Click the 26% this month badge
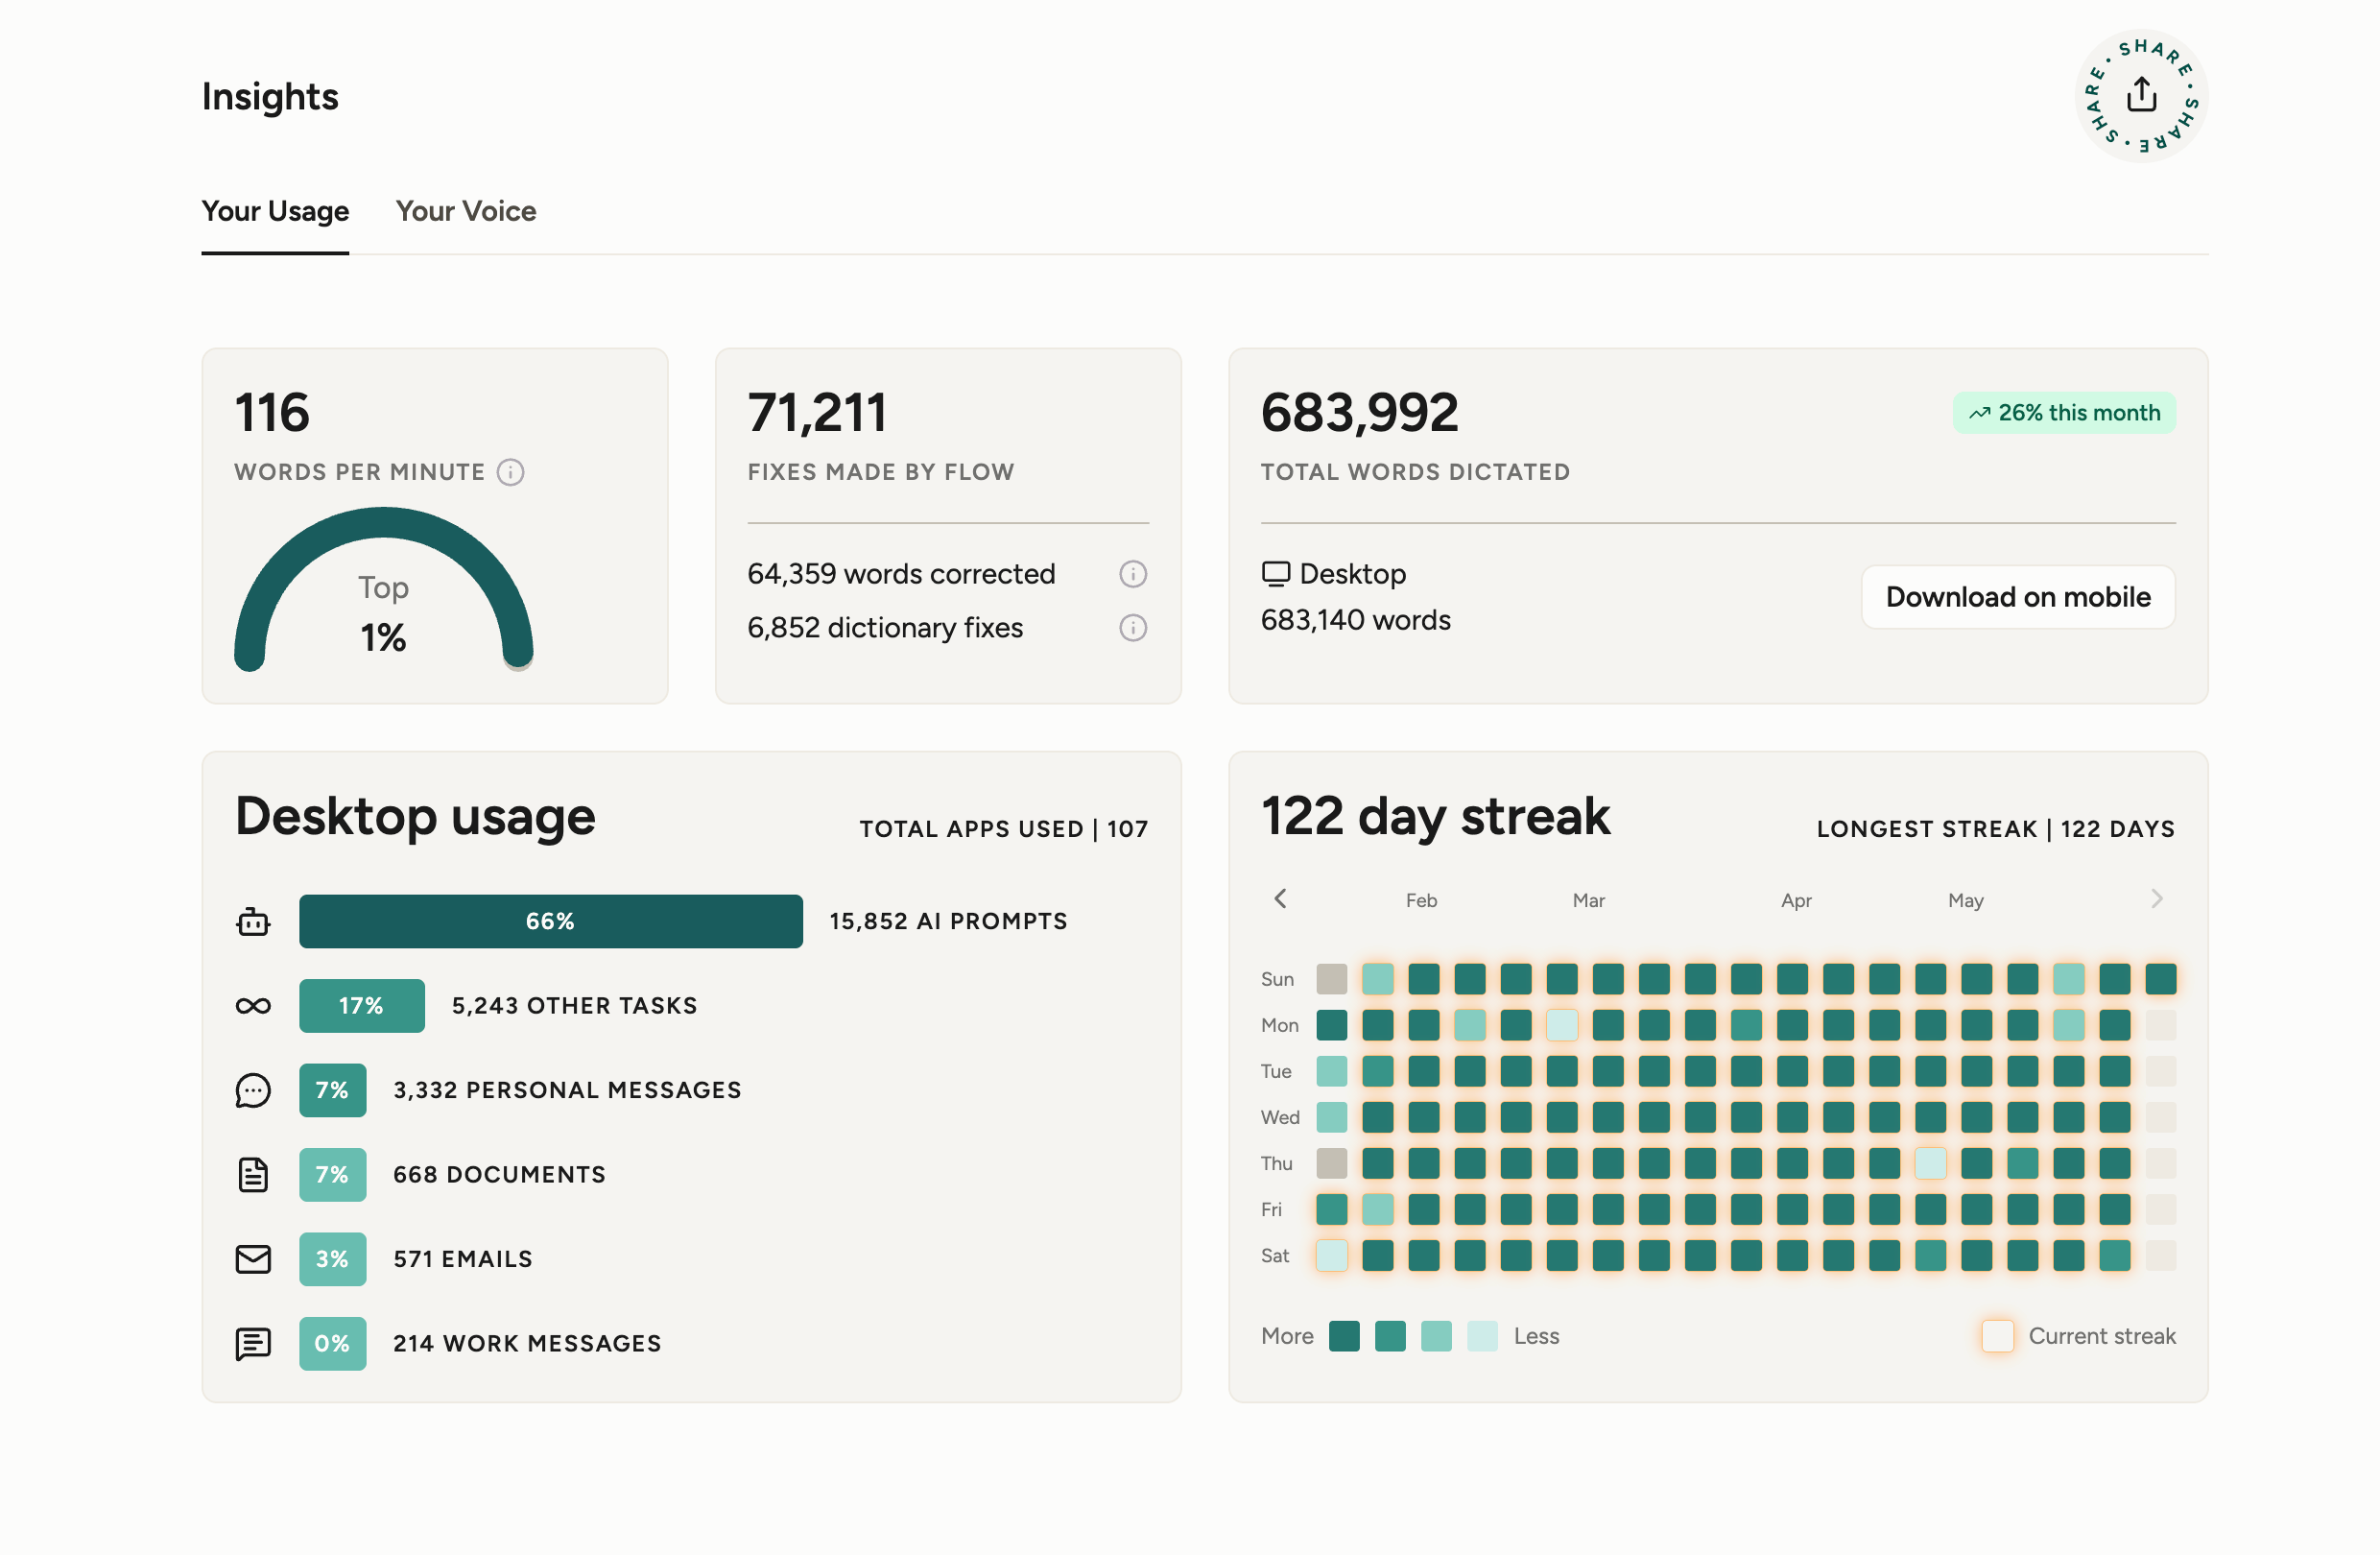The image size is (2380, 1555). 2064,413
